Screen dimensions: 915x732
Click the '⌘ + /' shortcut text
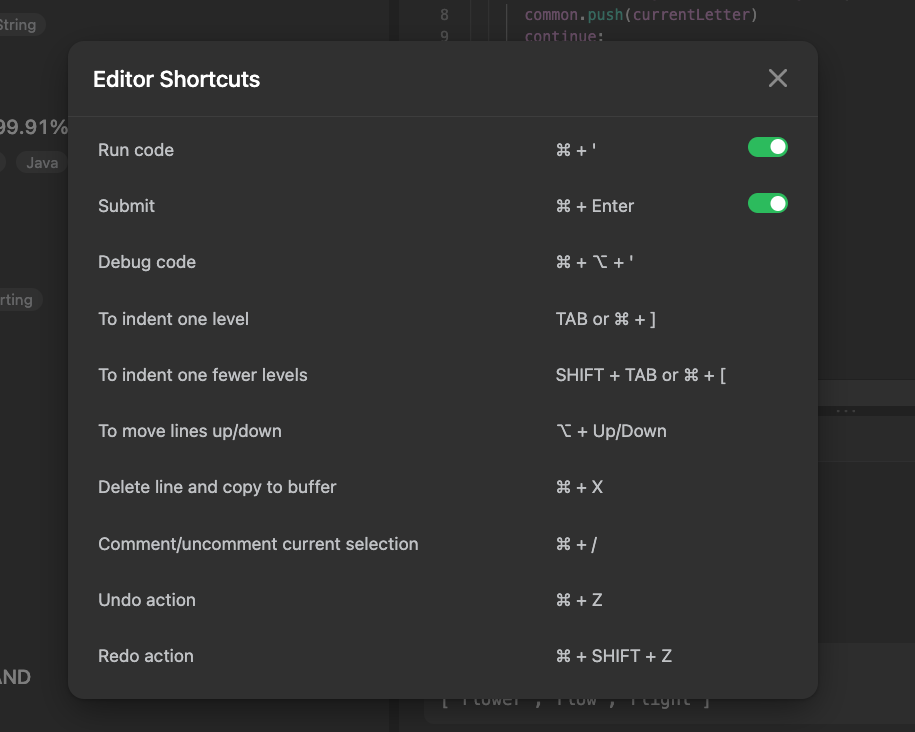coord(576,544)
